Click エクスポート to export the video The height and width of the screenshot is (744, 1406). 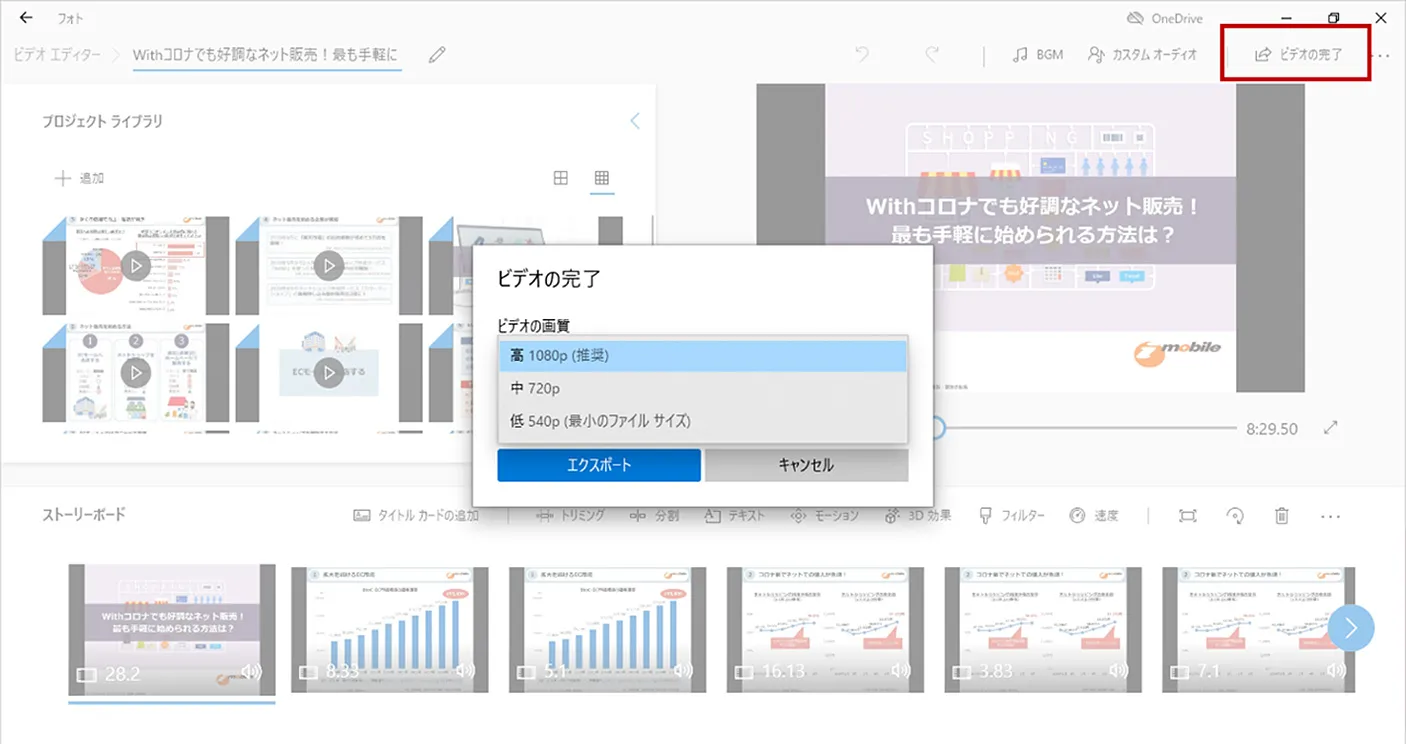click(x=598, y=464)
